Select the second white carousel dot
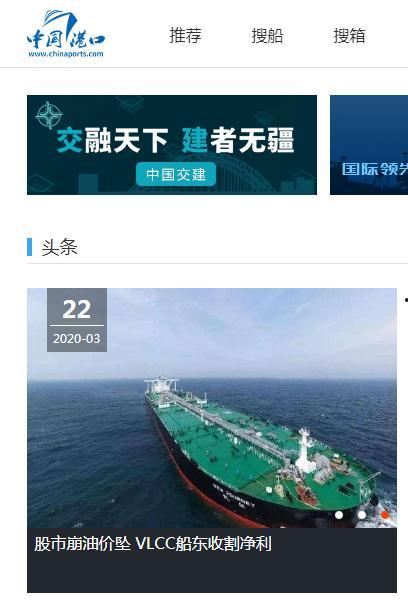408x608 pixels. point(362,515)
